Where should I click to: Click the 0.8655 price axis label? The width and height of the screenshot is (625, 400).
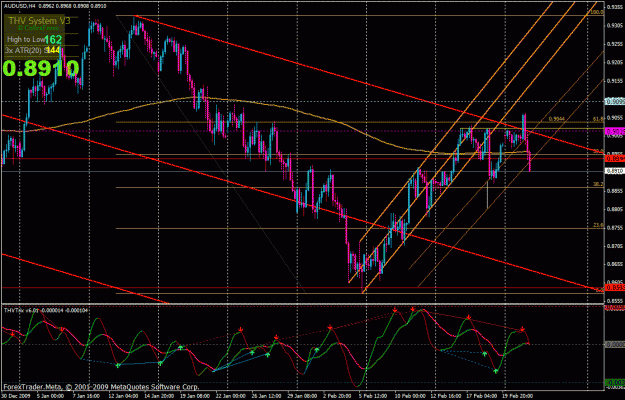point(615,264)
